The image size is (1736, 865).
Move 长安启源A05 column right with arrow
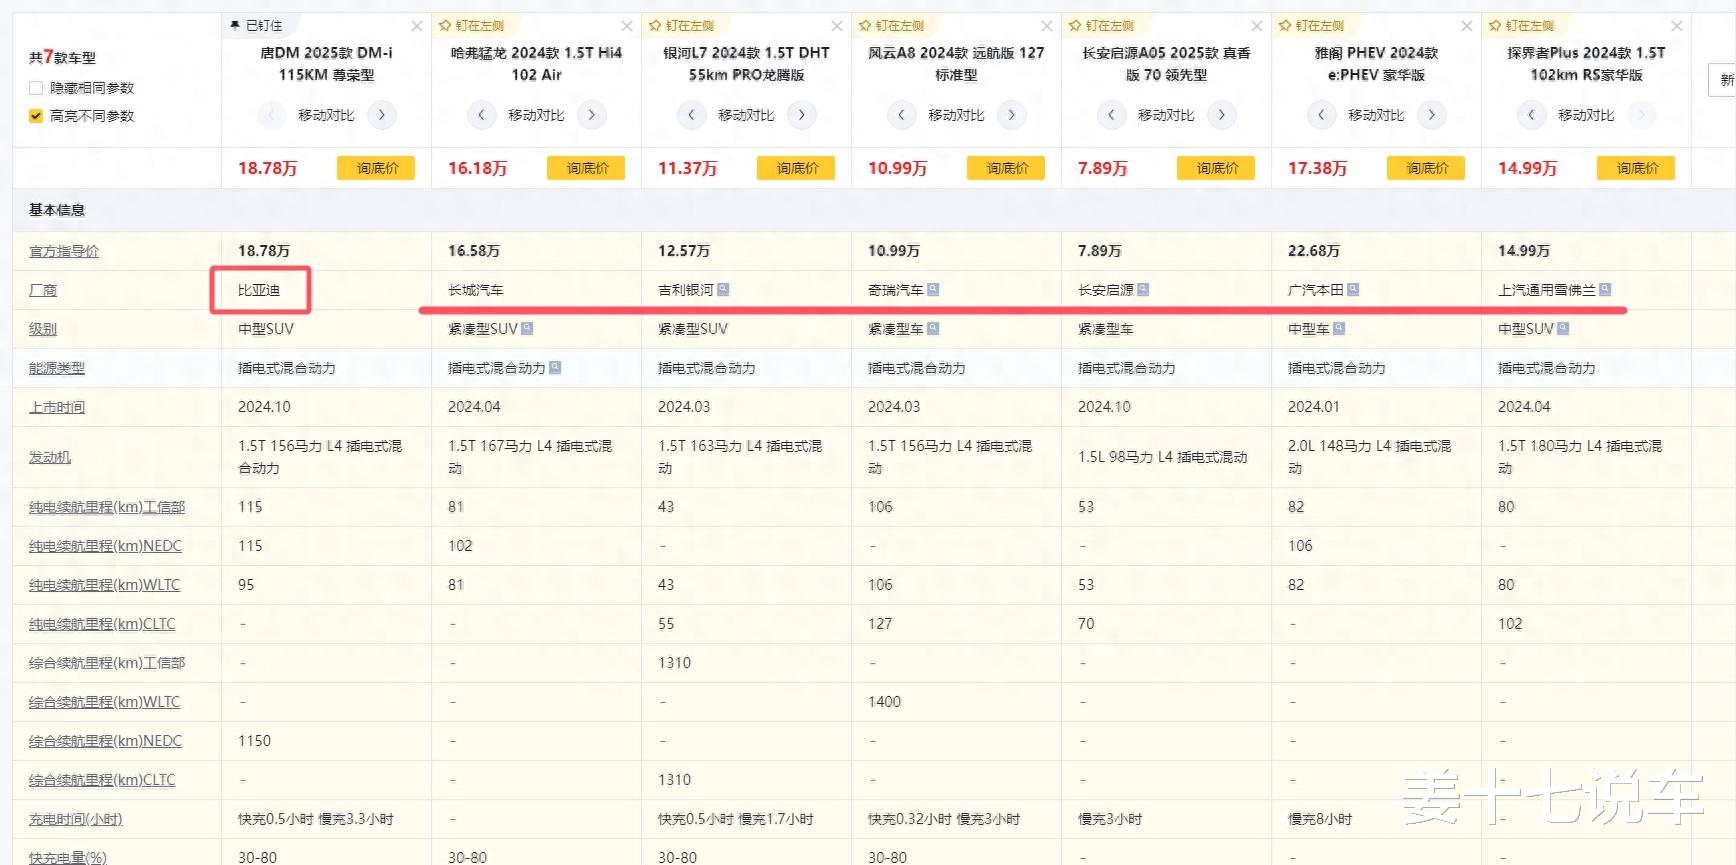click(x=1221, y=115)
